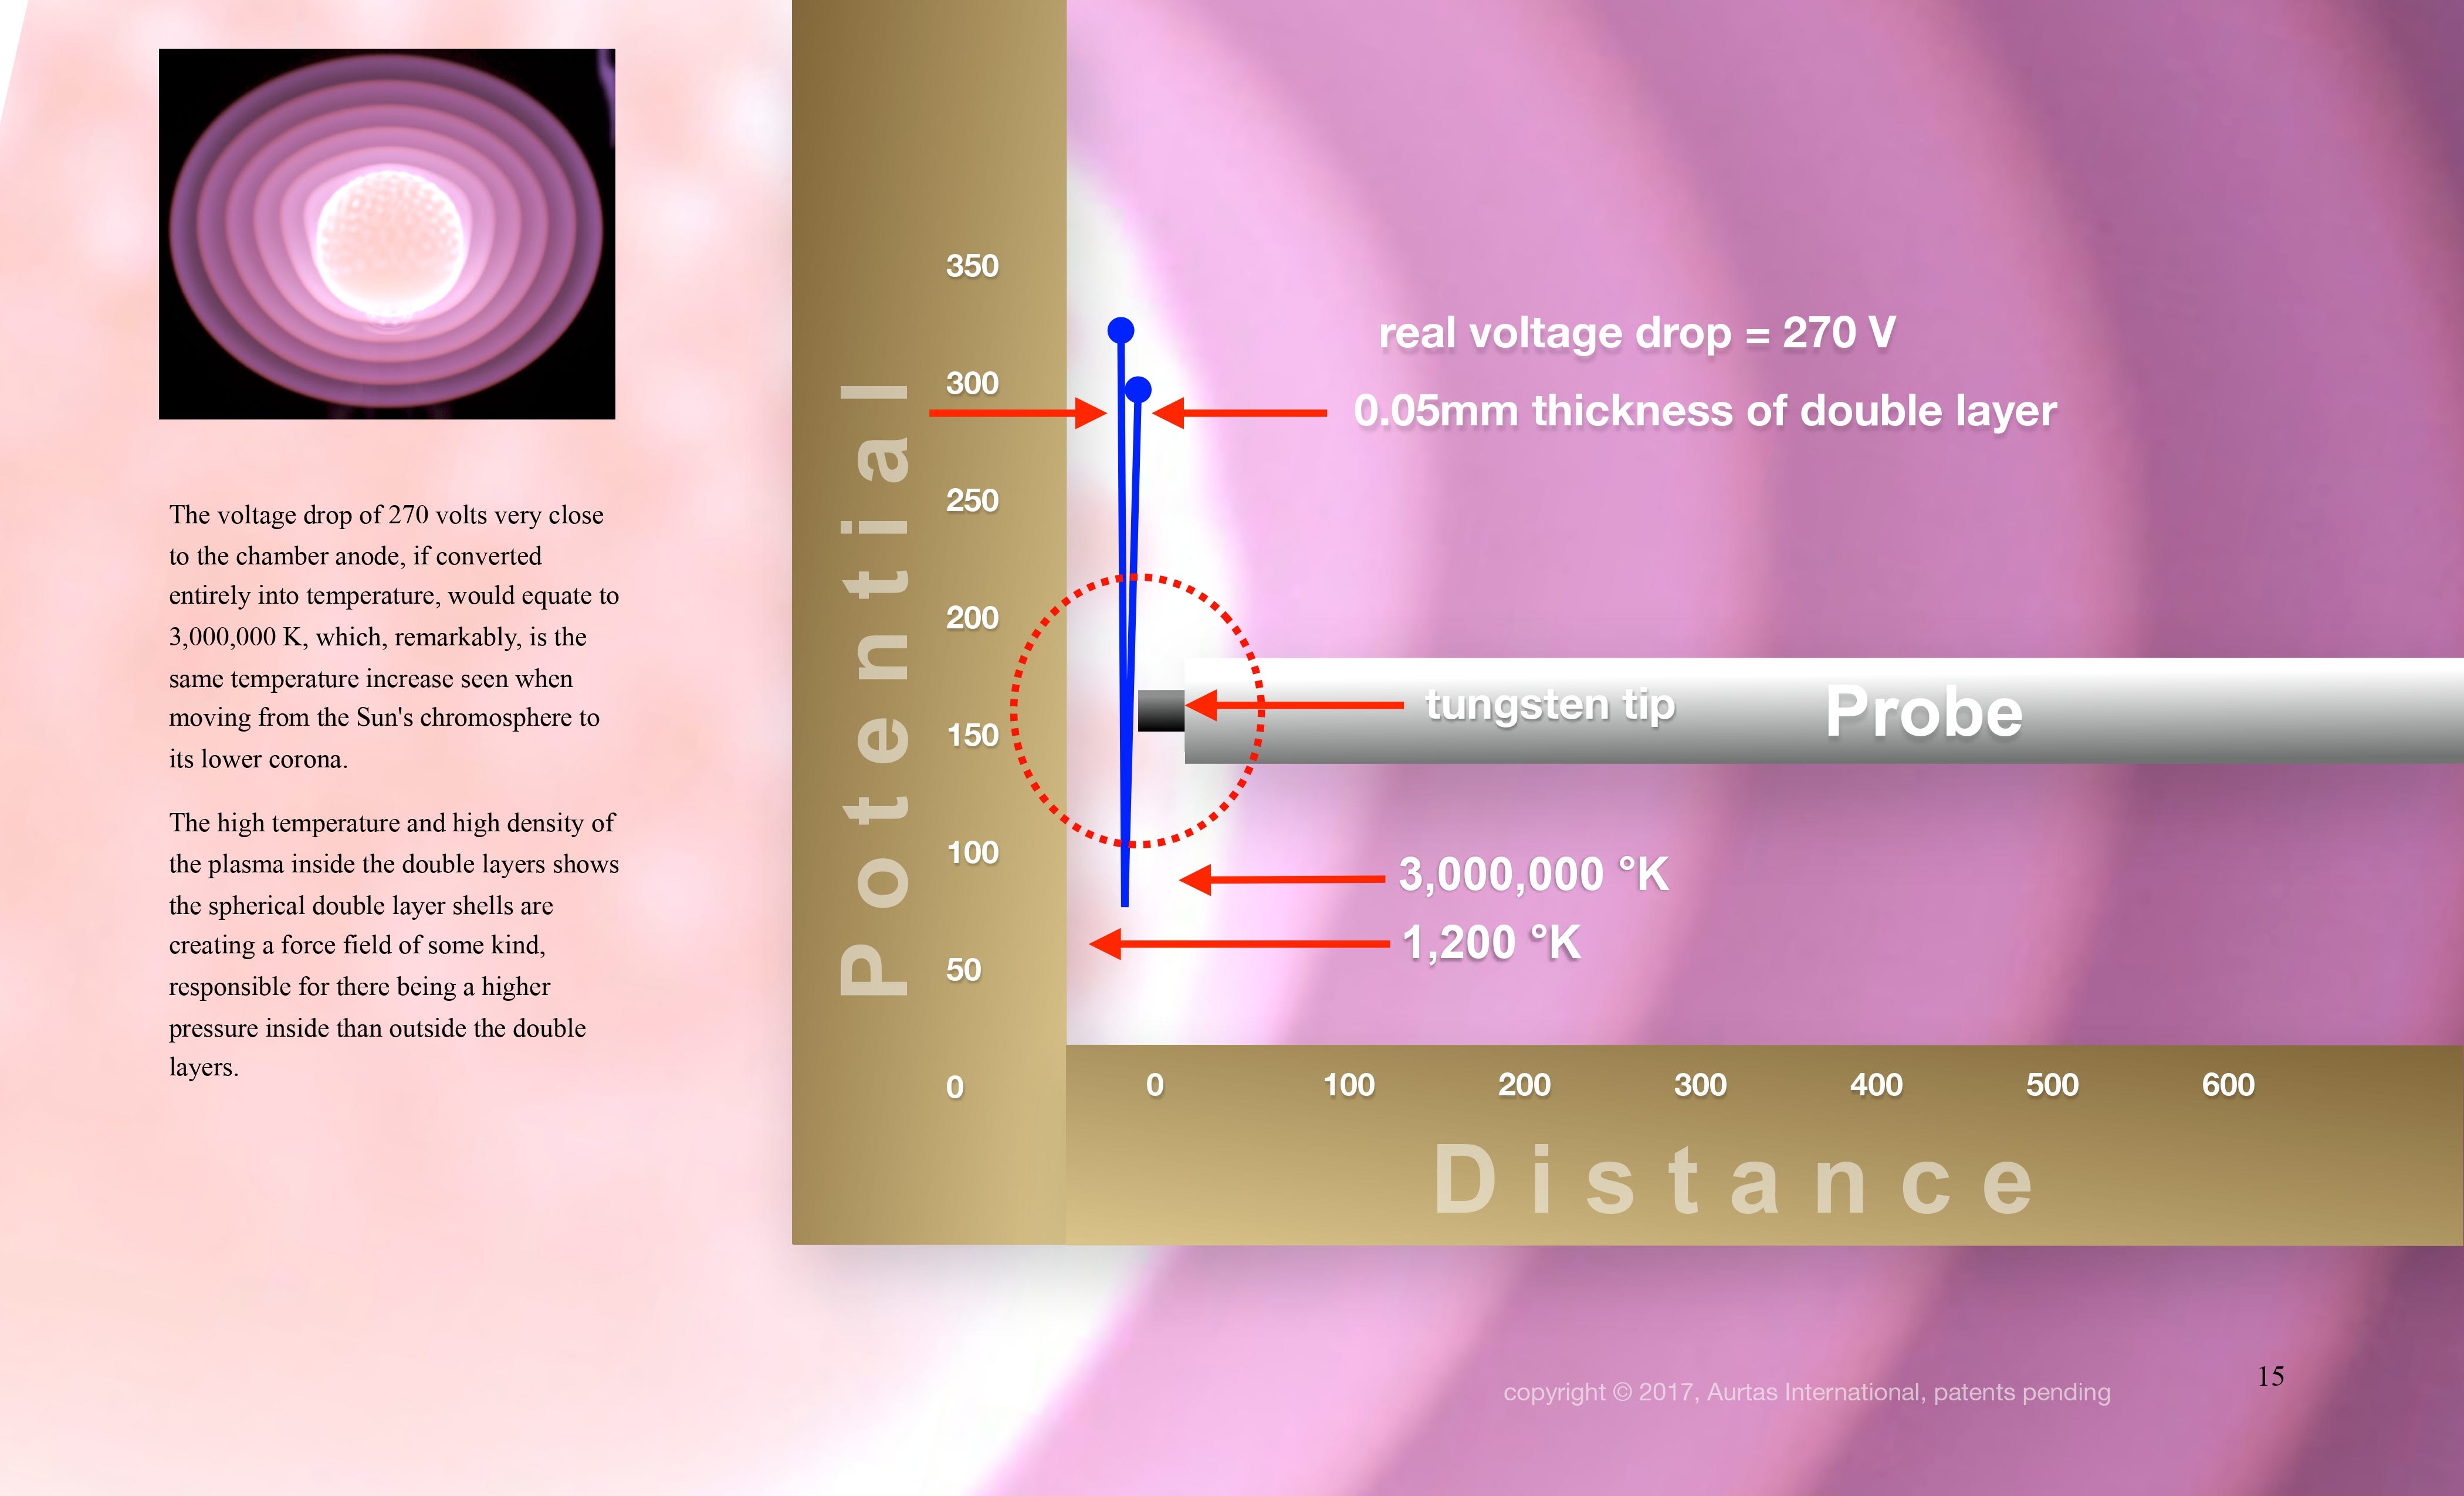
Task: Click the paragraph starting 'The voltage drop of 270'
Action: coord(393,636)
